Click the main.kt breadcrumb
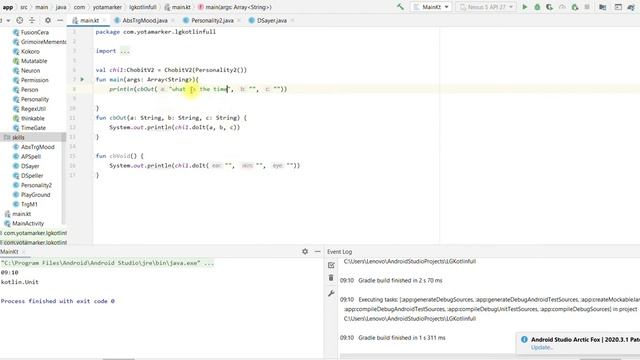Viewport: 640px width, 360px height. (x=178, y=7)
